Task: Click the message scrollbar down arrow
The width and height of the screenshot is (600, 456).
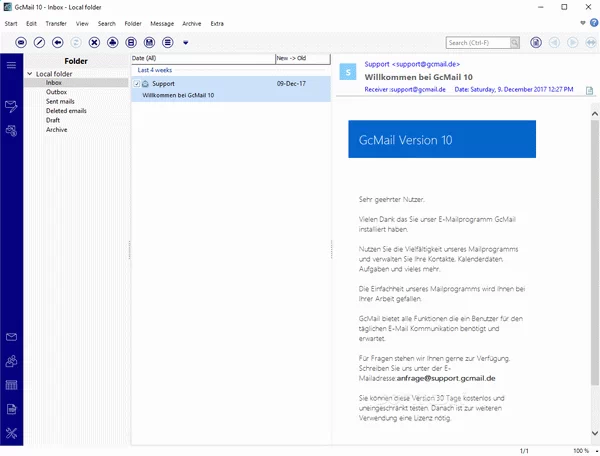Action: 595,433
